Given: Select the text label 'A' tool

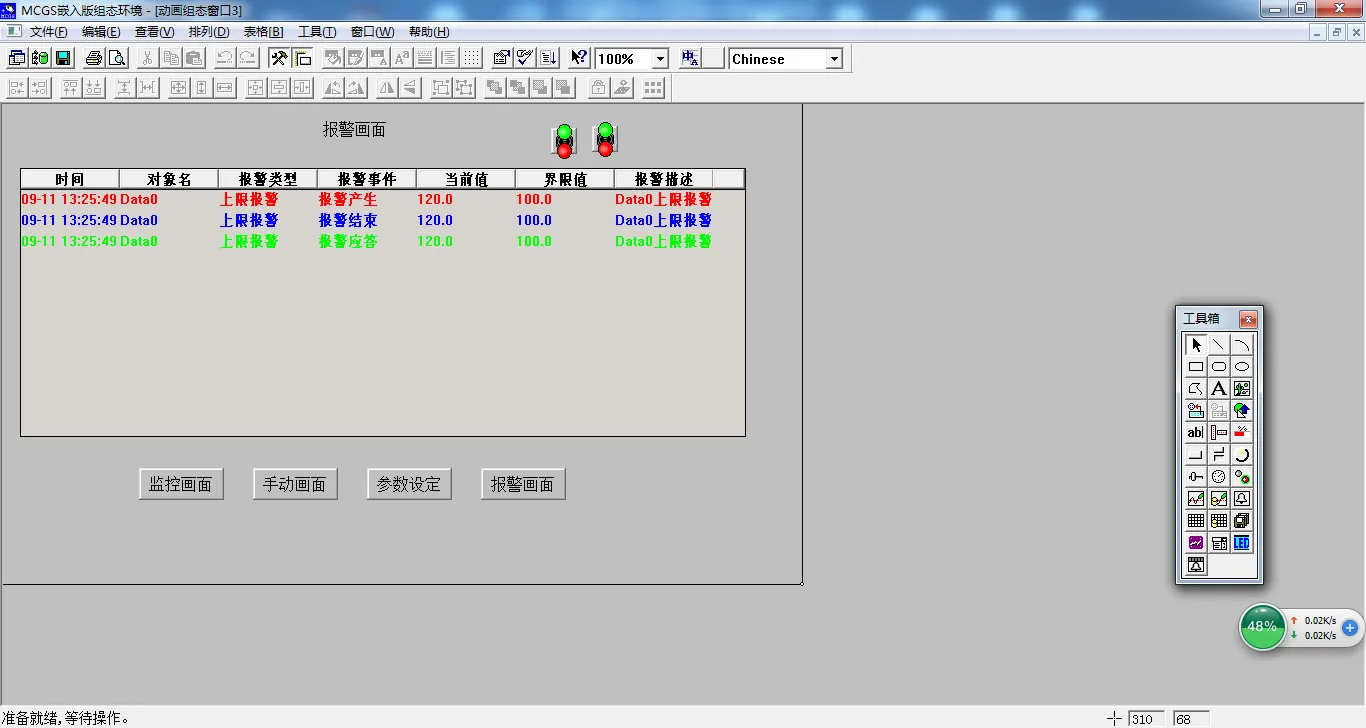Looking at the screenshot, I should coord(1219,389).
